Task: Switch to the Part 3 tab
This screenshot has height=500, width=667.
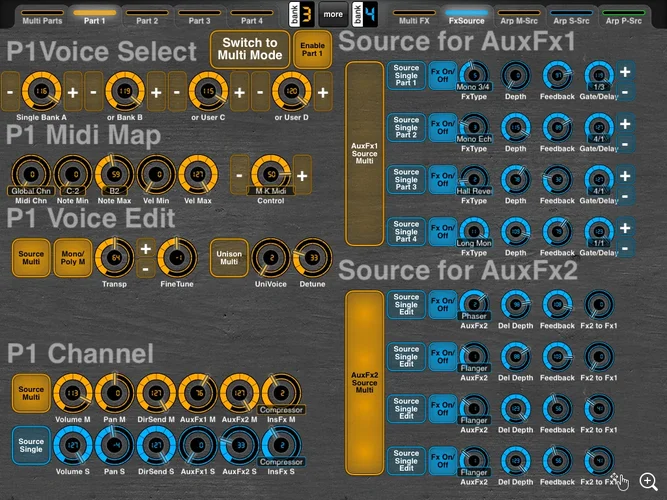Action: tap(199, 17)
